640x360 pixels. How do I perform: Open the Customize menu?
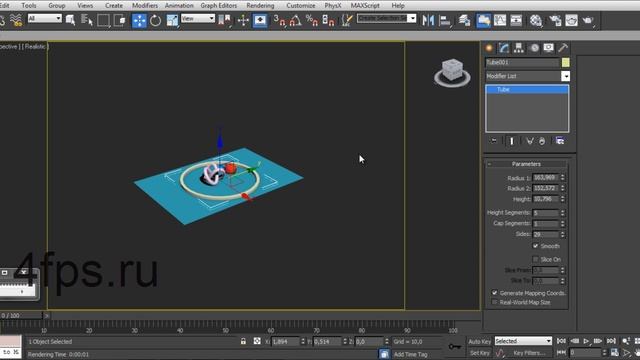300,5
